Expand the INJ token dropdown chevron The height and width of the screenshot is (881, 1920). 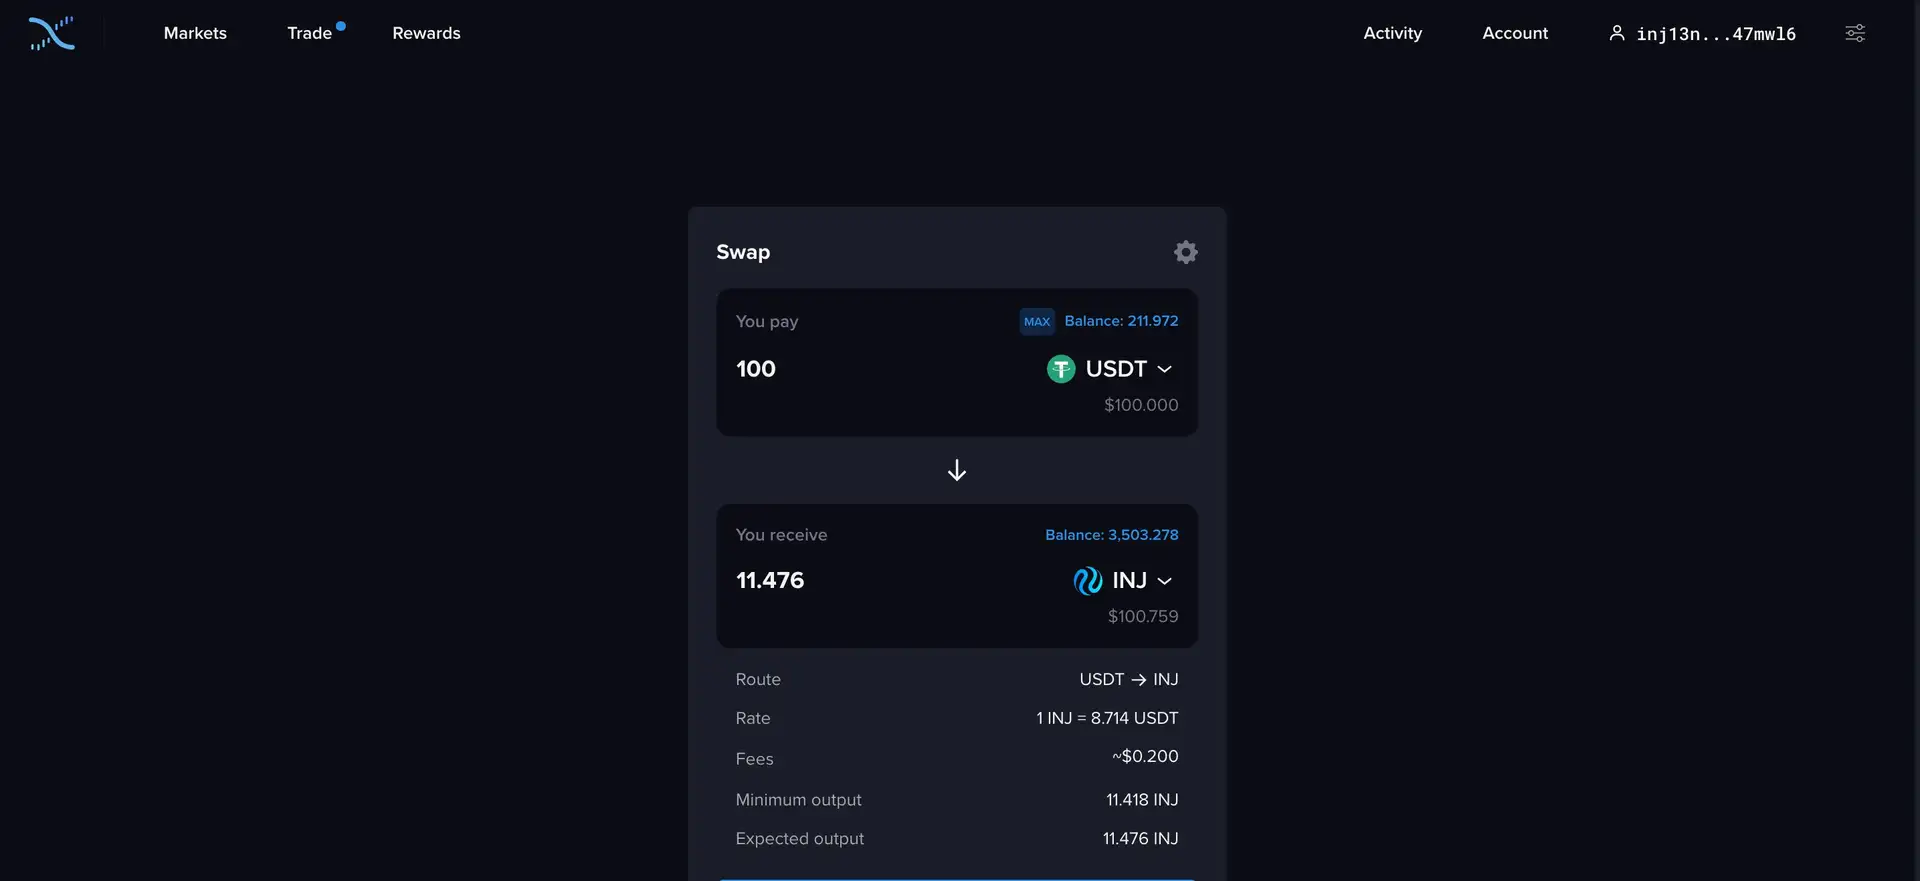pyautogui.click(x=1165, y=581)
